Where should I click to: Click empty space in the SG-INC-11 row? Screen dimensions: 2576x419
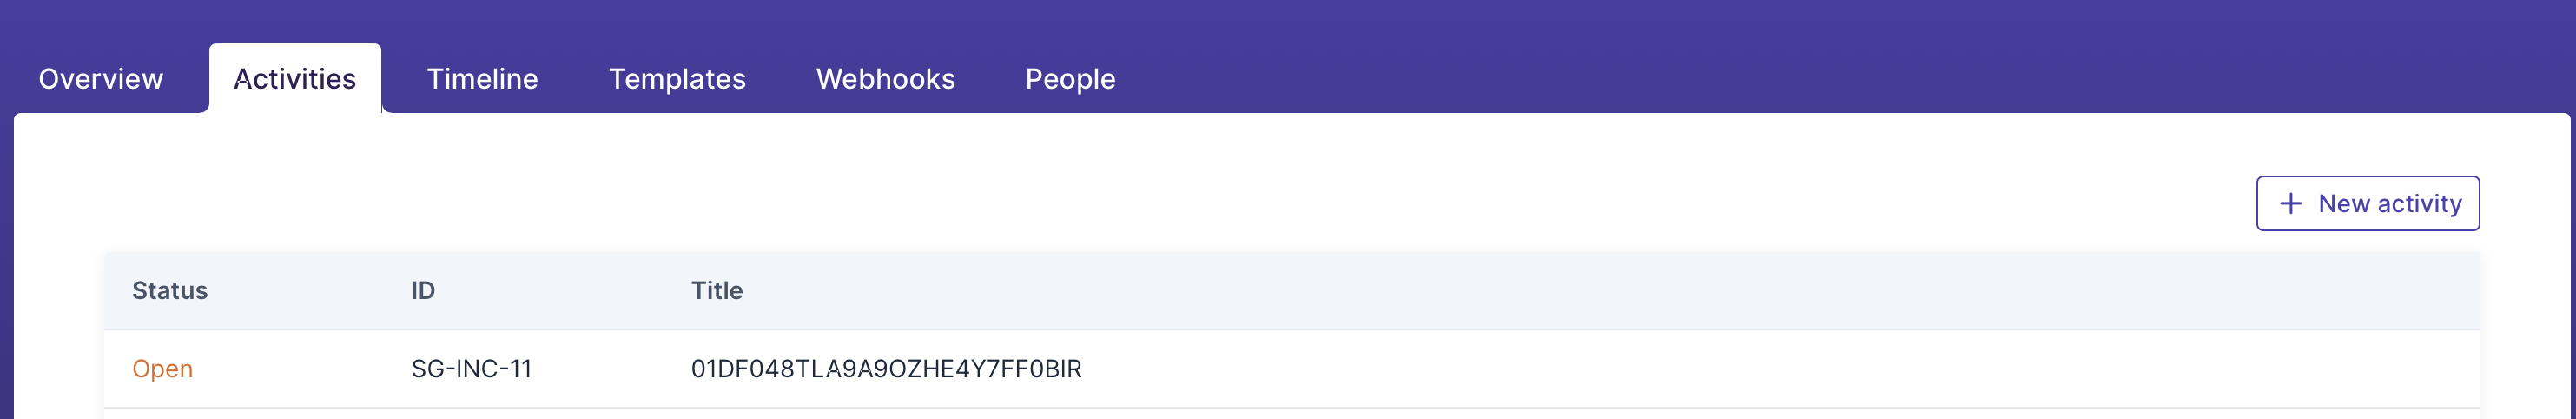pyautogui.click(x=1700, y=369)
